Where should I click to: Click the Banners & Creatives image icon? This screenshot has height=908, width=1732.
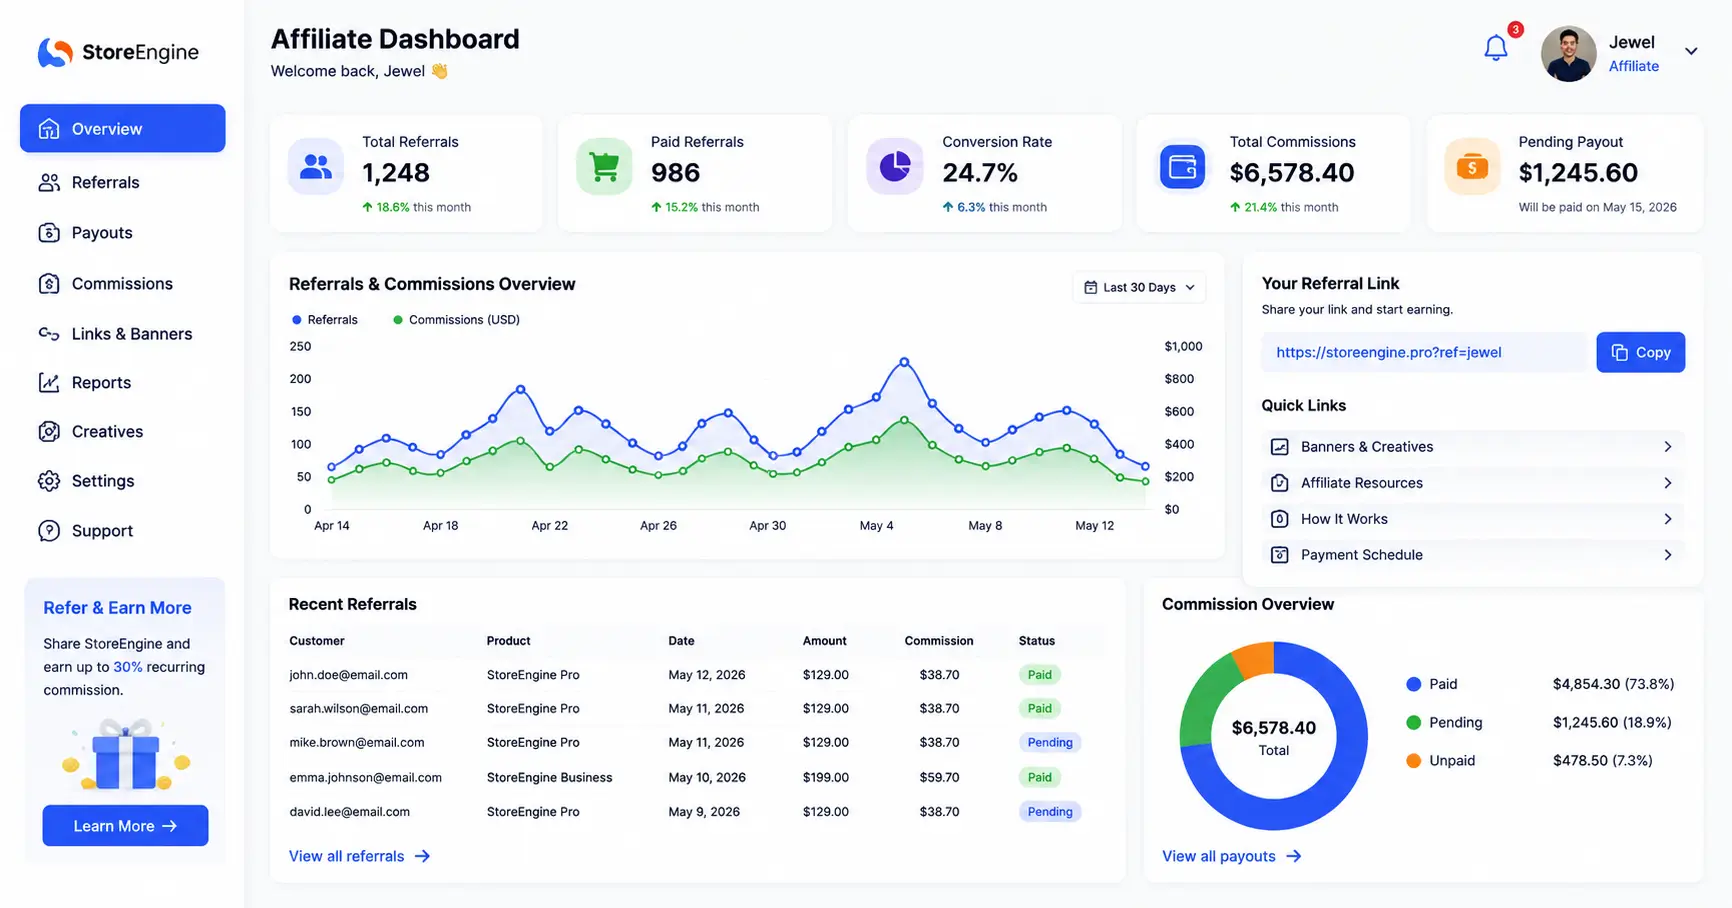coord(1279,447)
